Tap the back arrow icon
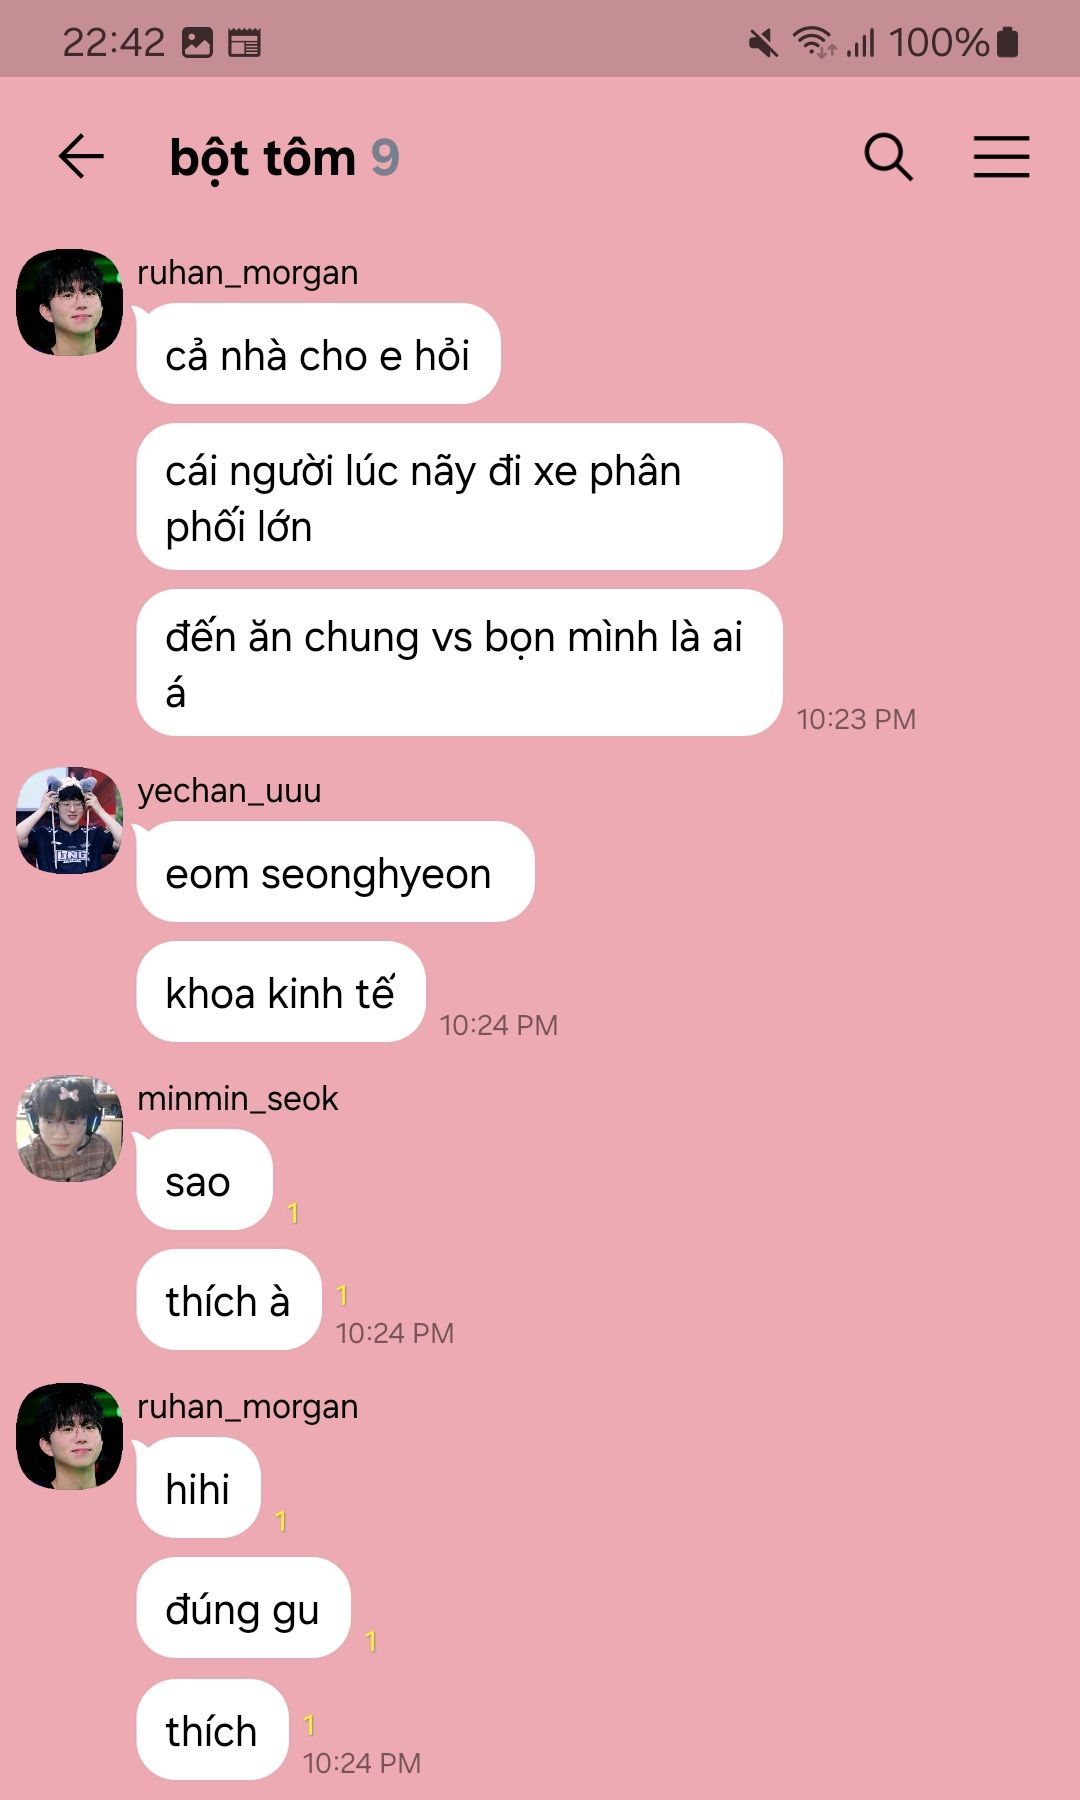 [81, 157]
